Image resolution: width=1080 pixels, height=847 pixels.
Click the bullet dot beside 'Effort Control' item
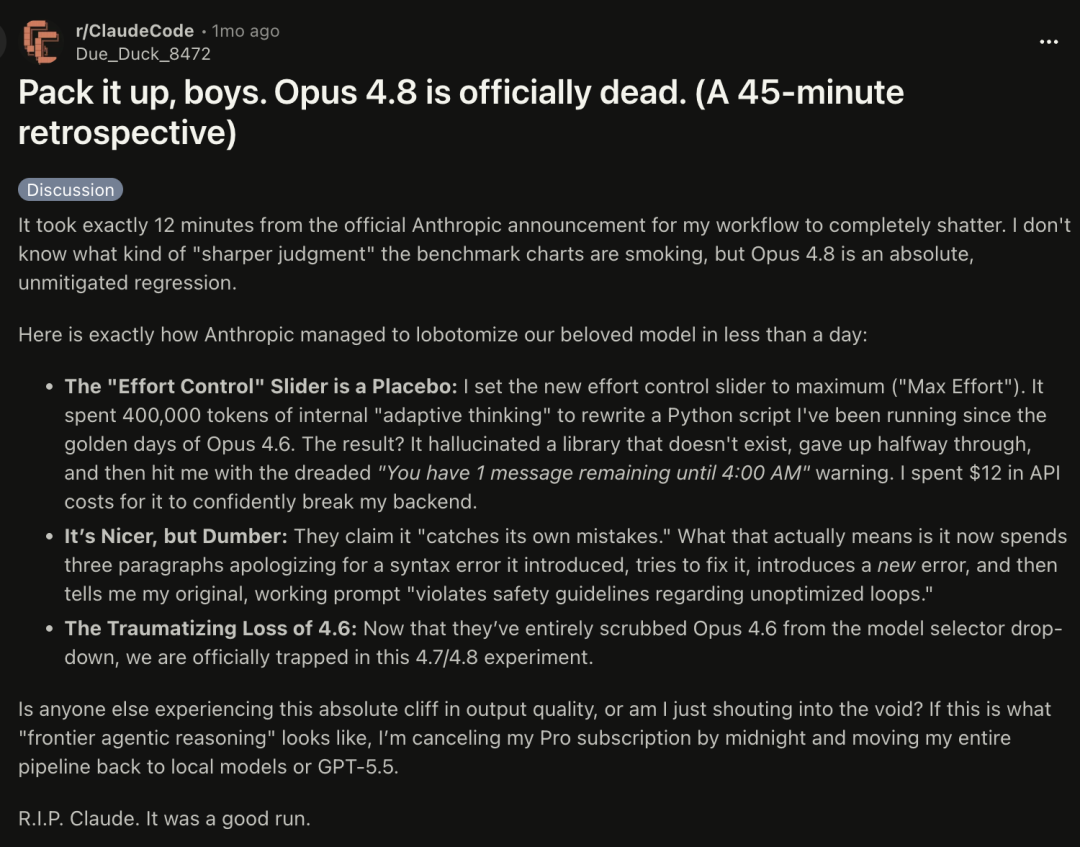point(49,387)
